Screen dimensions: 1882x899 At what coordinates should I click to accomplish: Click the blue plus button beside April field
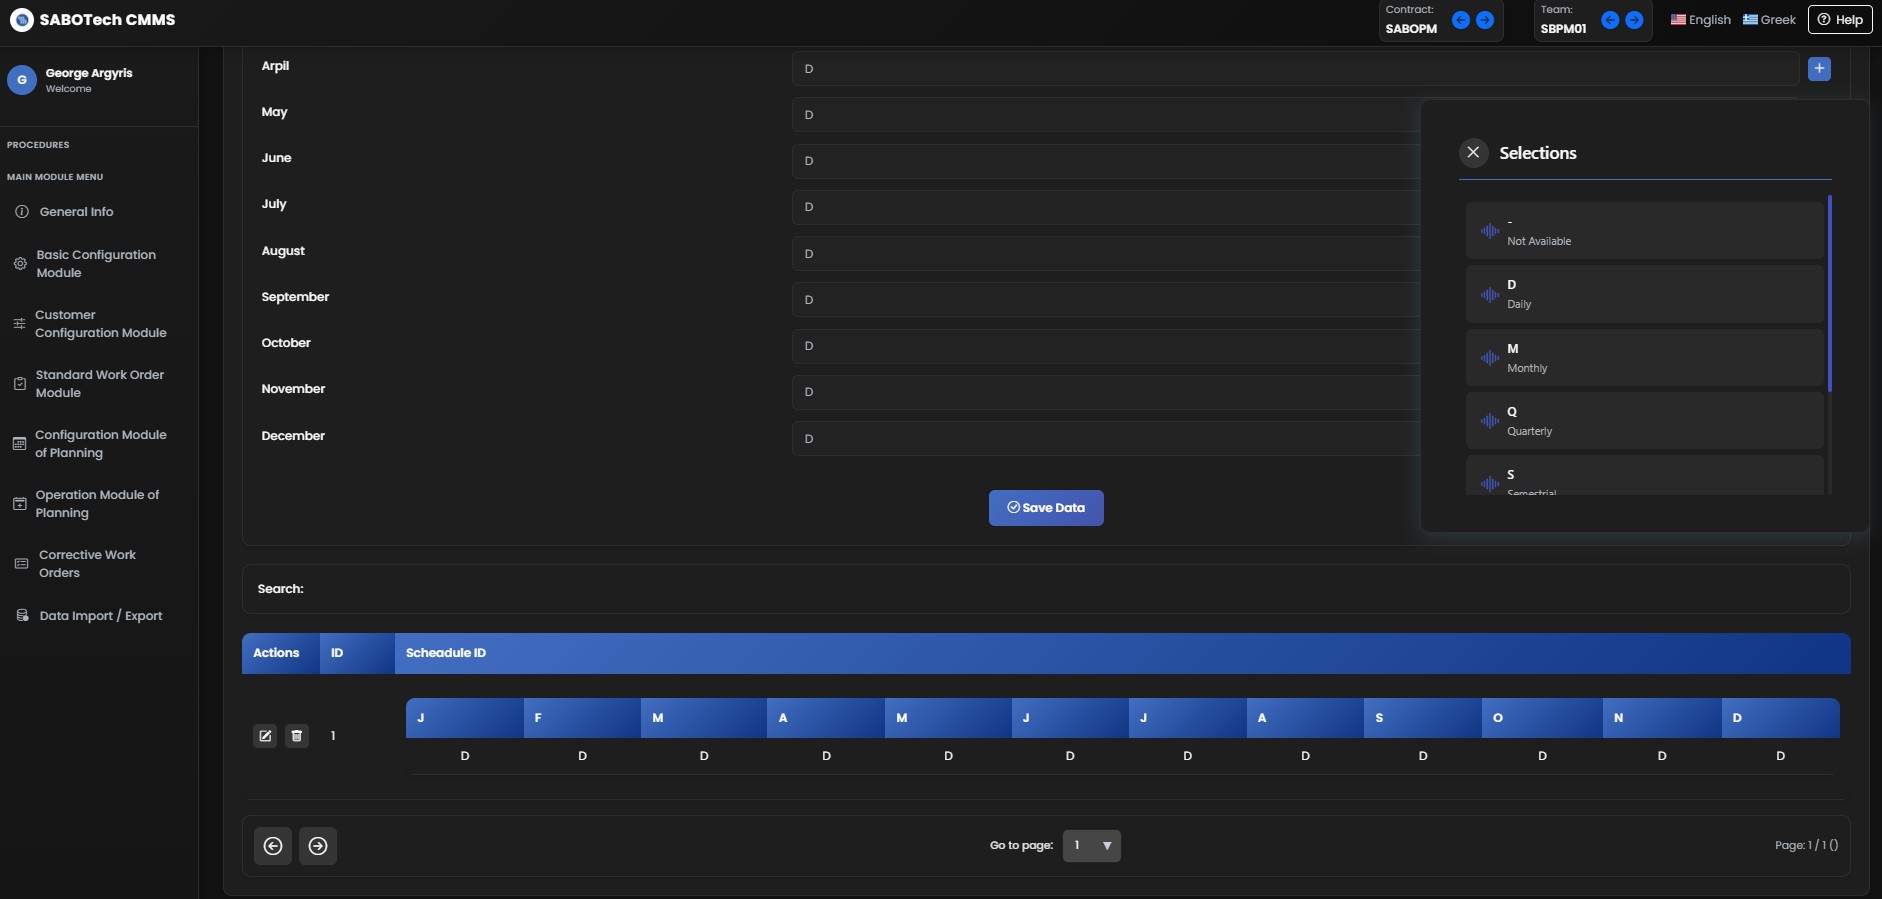coord(1819,69)
